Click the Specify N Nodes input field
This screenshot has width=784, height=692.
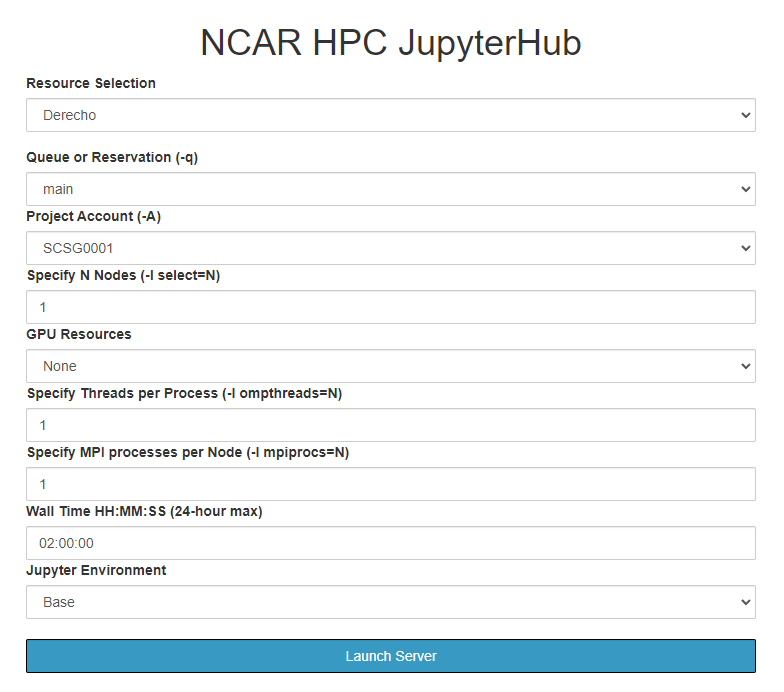(x=390, y=307)
